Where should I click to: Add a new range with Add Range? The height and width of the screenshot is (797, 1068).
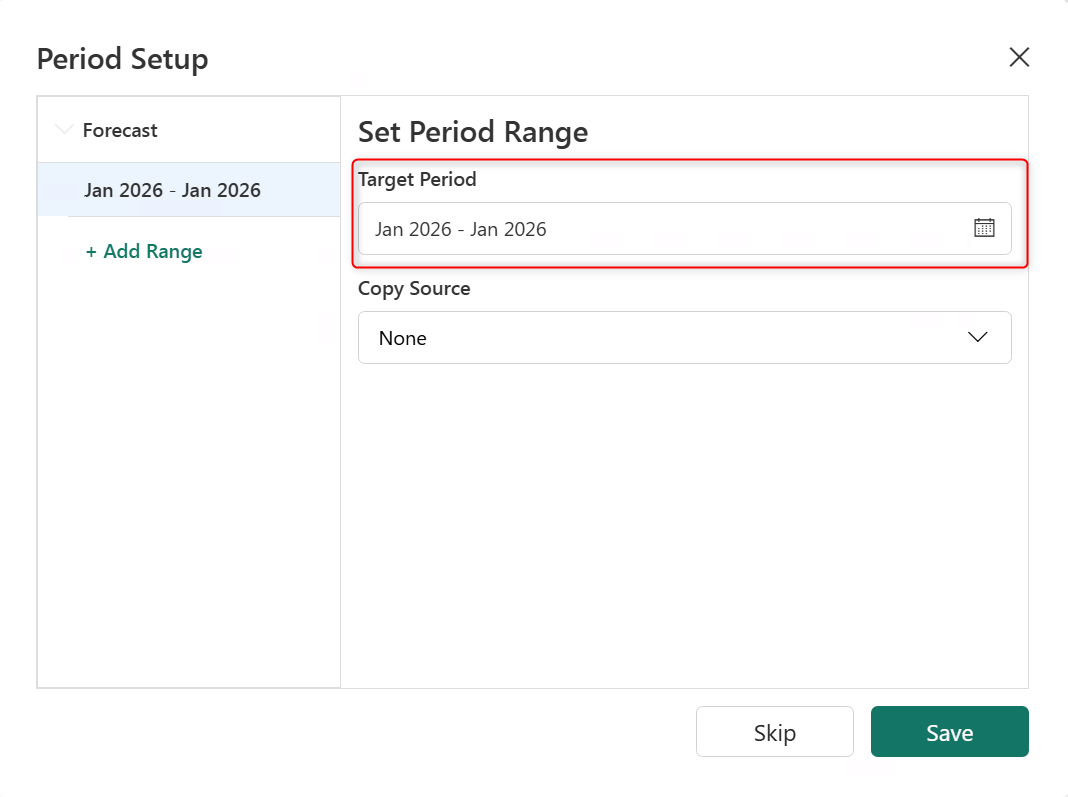(x=144, y=252)
